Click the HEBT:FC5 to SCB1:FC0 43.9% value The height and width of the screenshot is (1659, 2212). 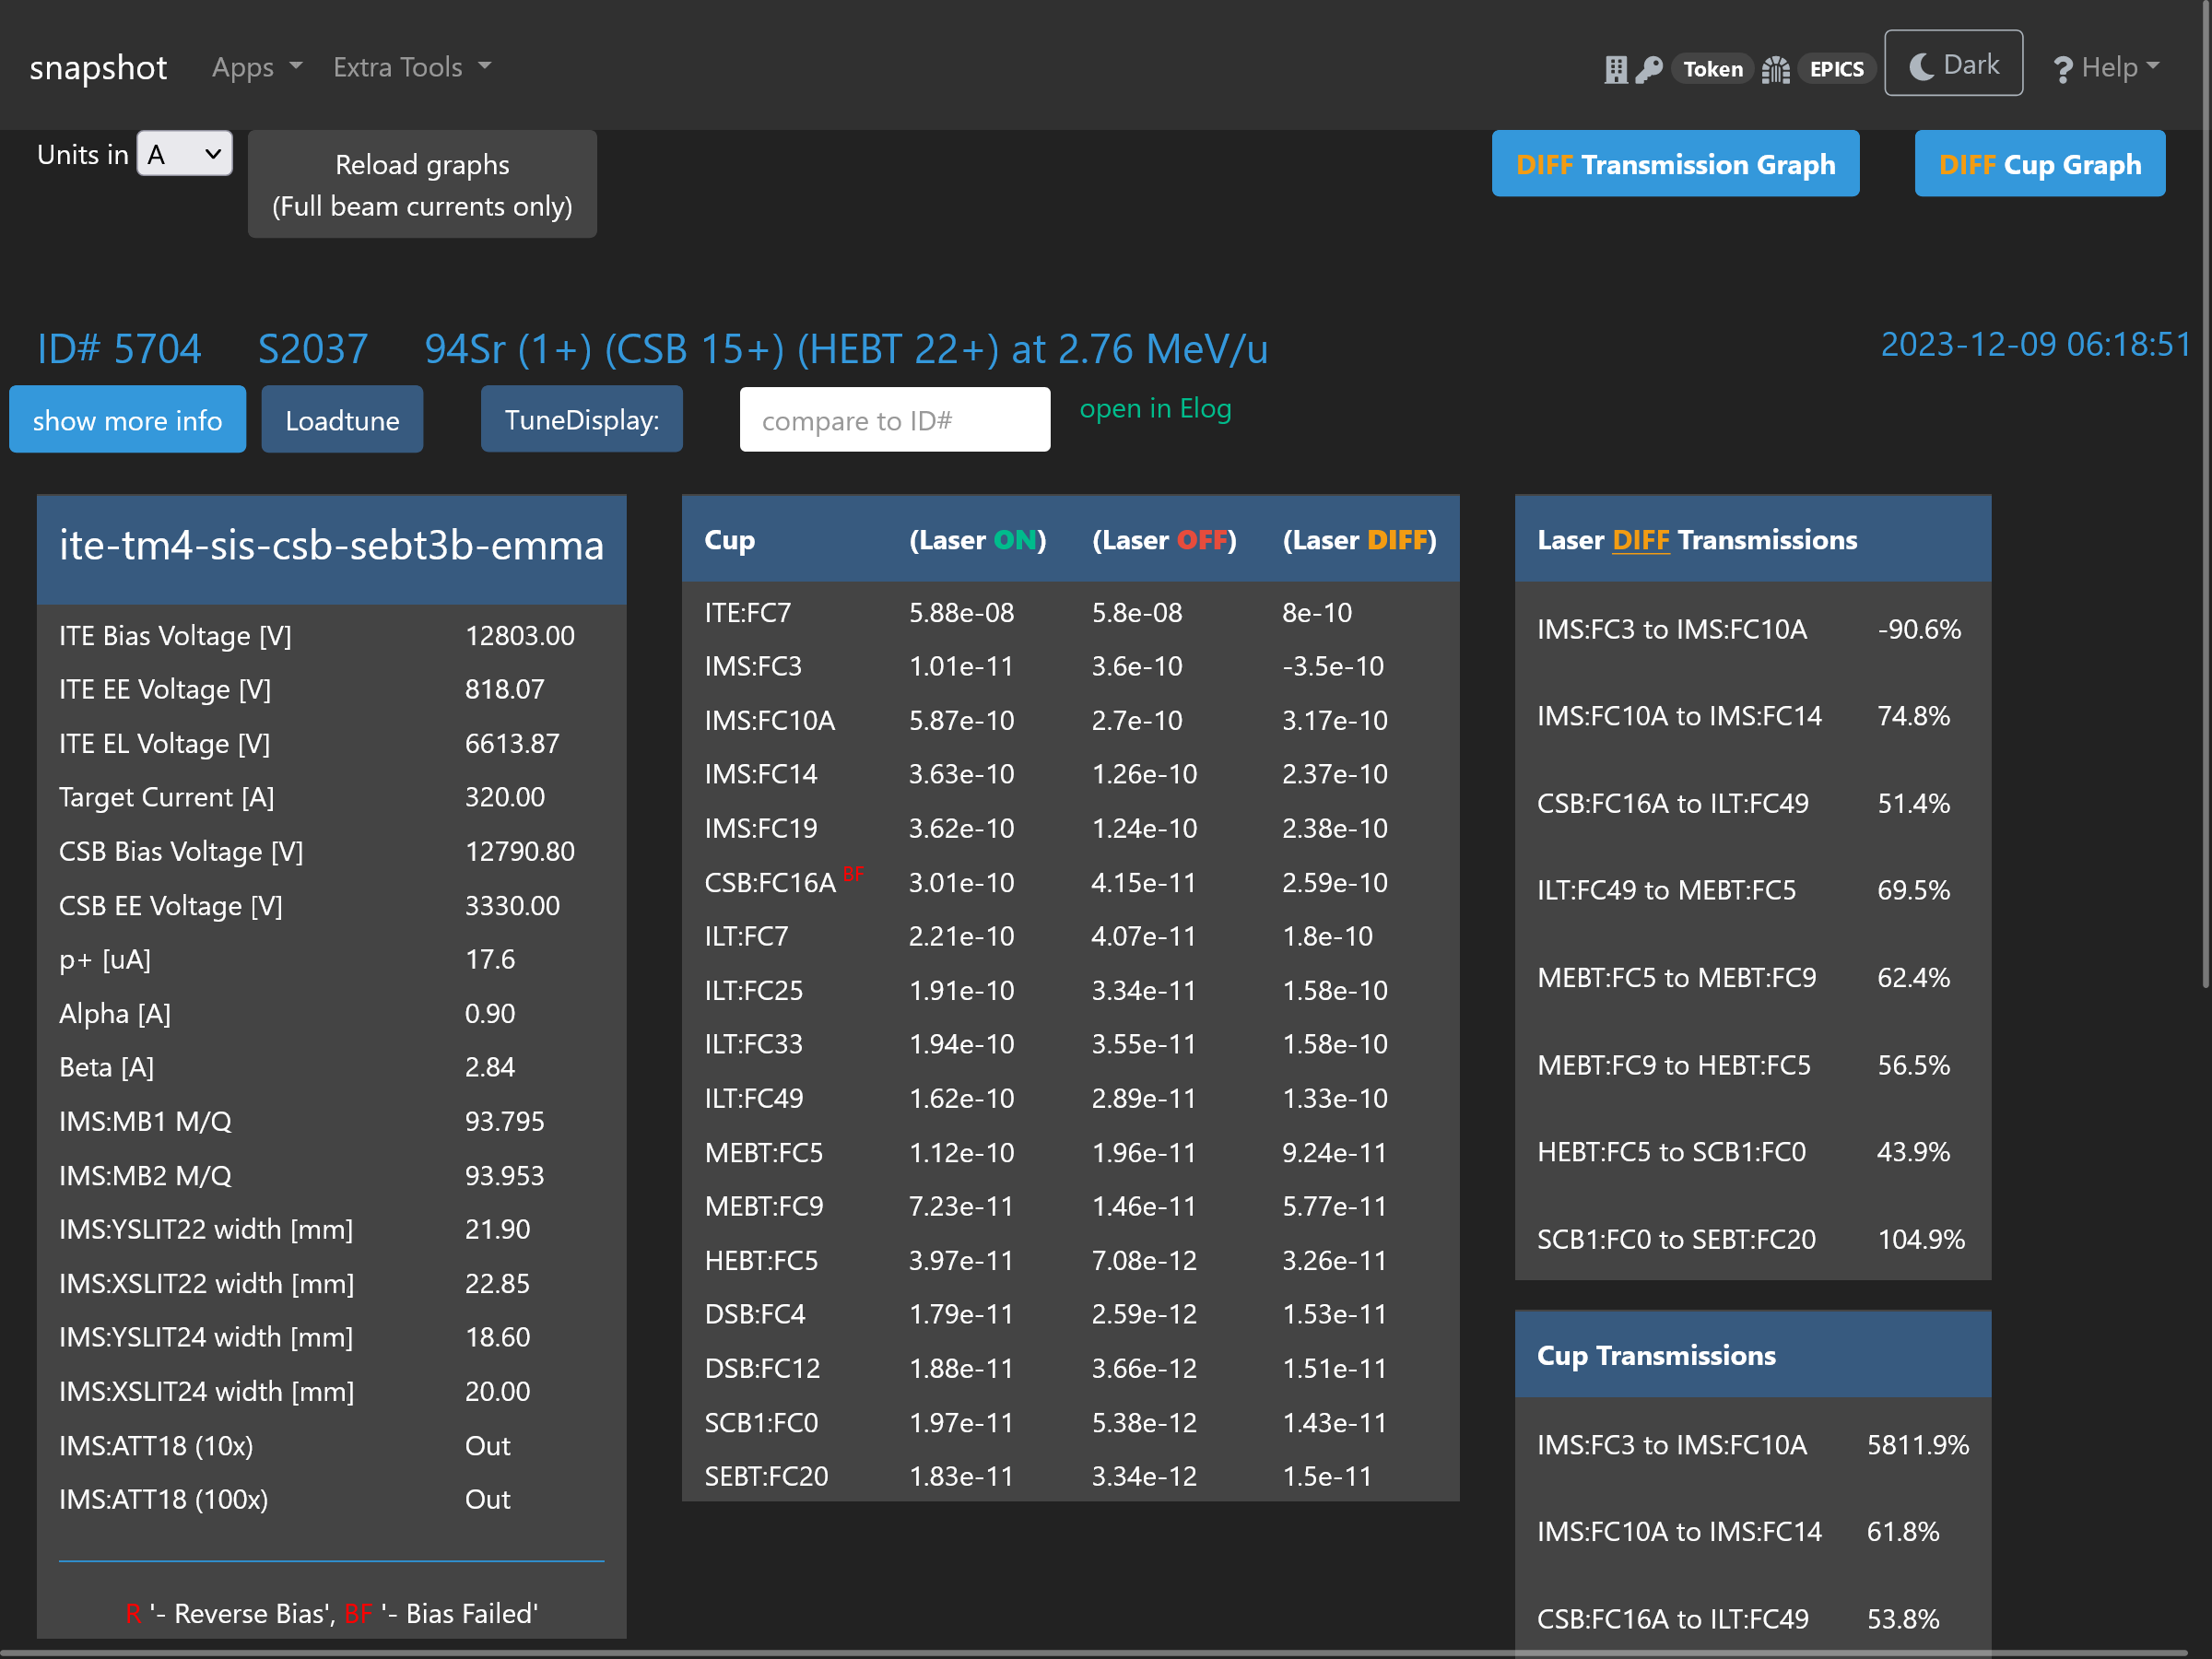point(1913,1152)
